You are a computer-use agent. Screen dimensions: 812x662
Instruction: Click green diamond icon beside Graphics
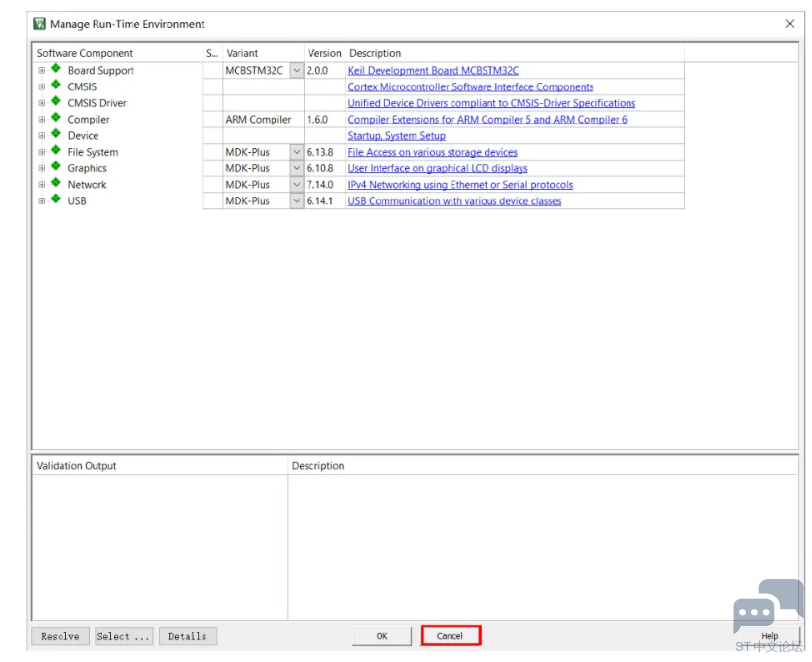click(56, 166)
